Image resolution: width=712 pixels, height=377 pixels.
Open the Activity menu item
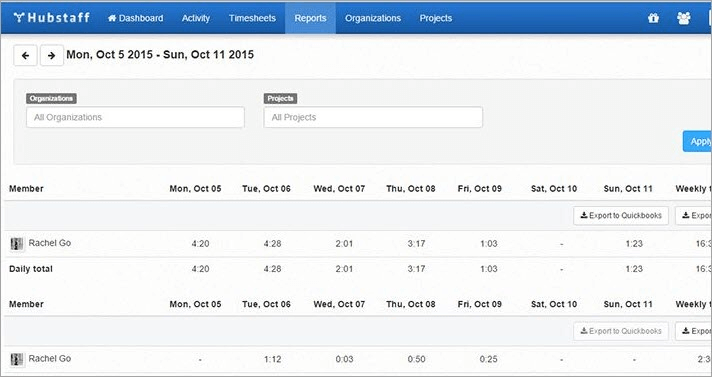196,18
